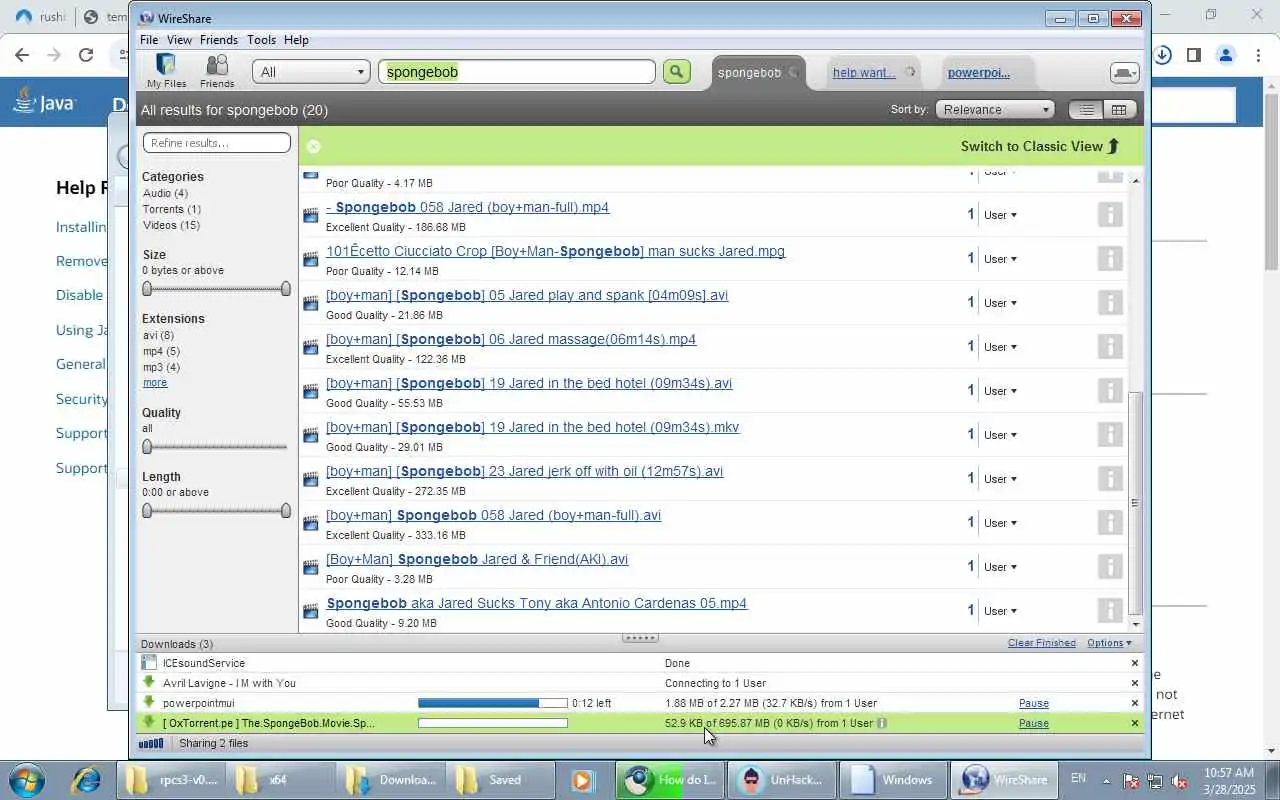Open the My Files view
Viewport: 1280px width, 800px height.
[x=166, y=71]
